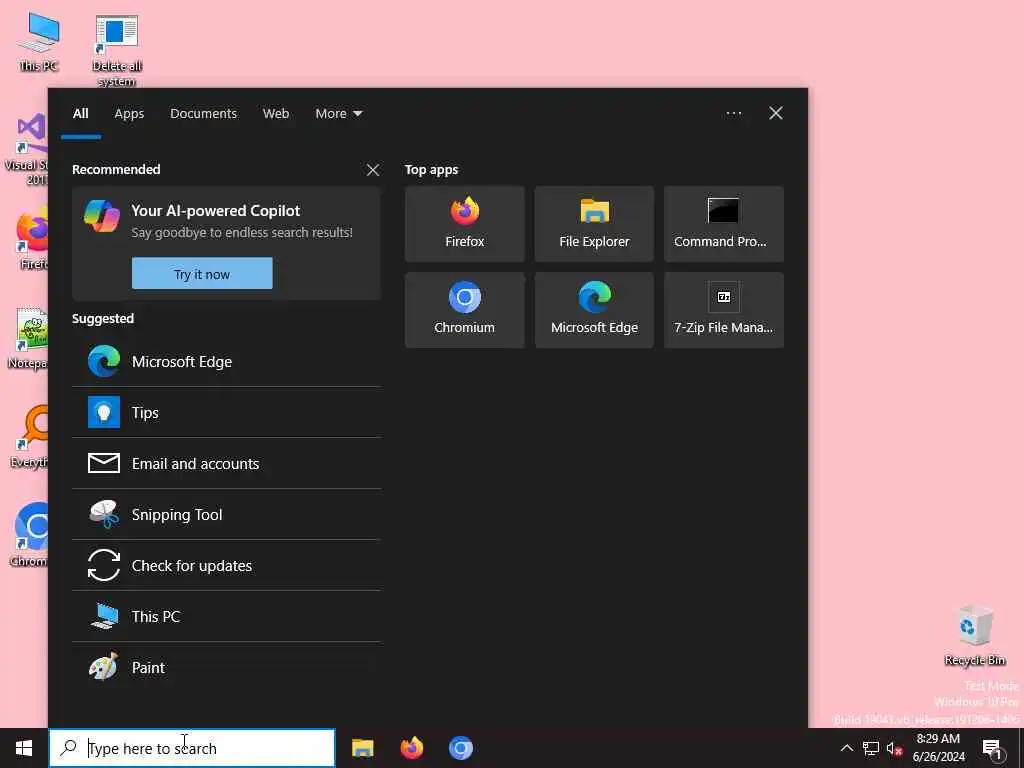Click the network icon in system tray
The width and height of the screenshot is (1024, 768).
871,748
